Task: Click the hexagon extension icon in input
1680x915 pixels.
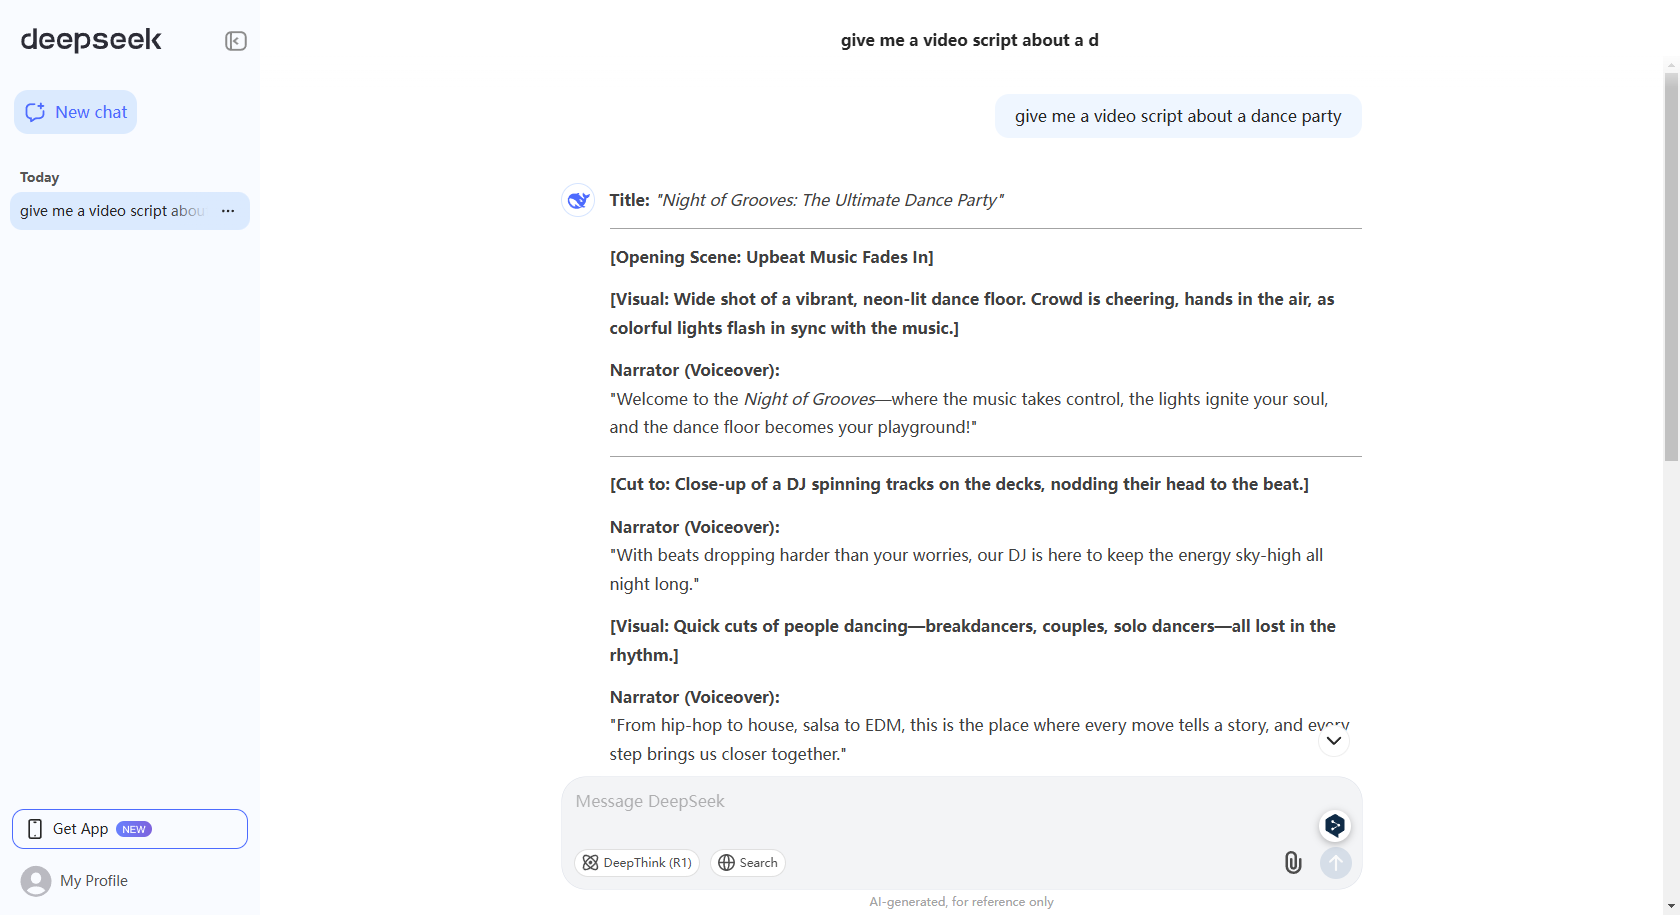Action: click(1334, 825)
